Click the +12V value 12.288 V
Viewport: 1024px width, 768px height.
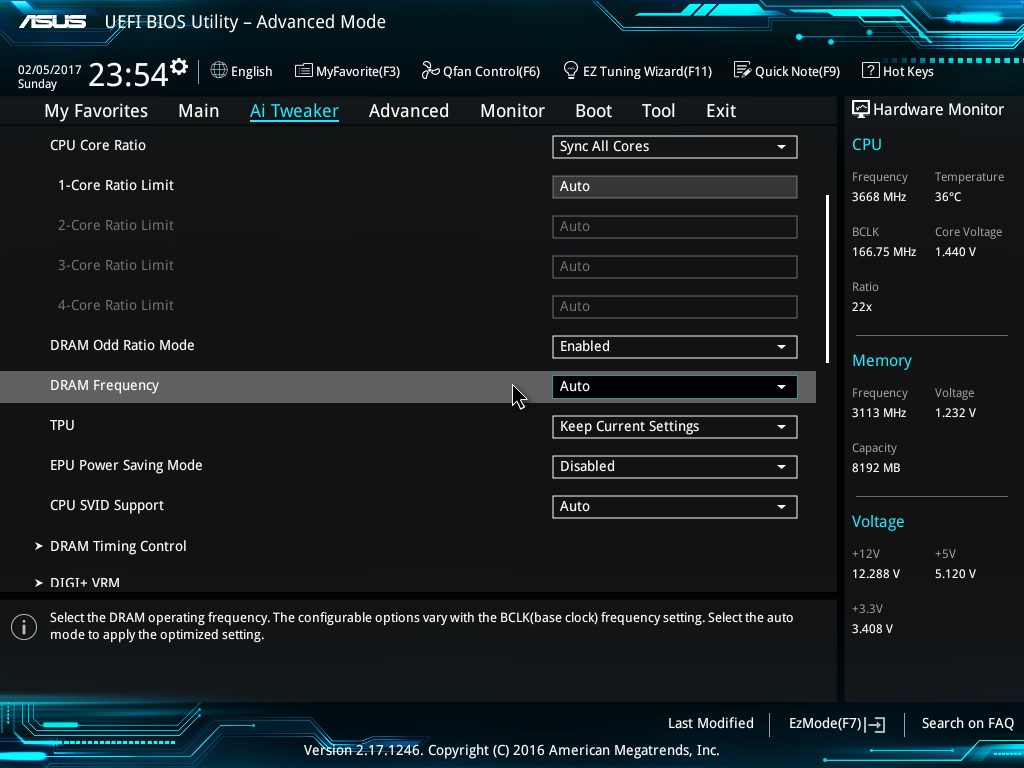tap(876, 573)
